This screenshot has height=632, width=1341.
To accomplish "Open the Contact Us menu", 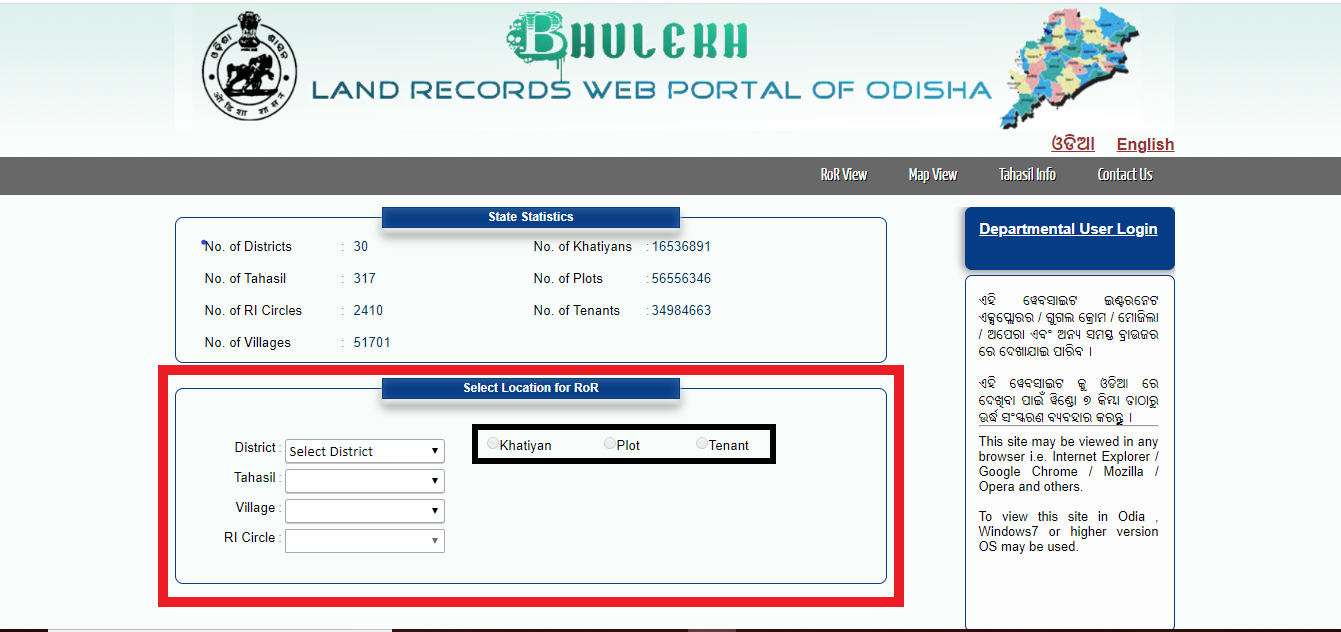I will (1125, 175).
